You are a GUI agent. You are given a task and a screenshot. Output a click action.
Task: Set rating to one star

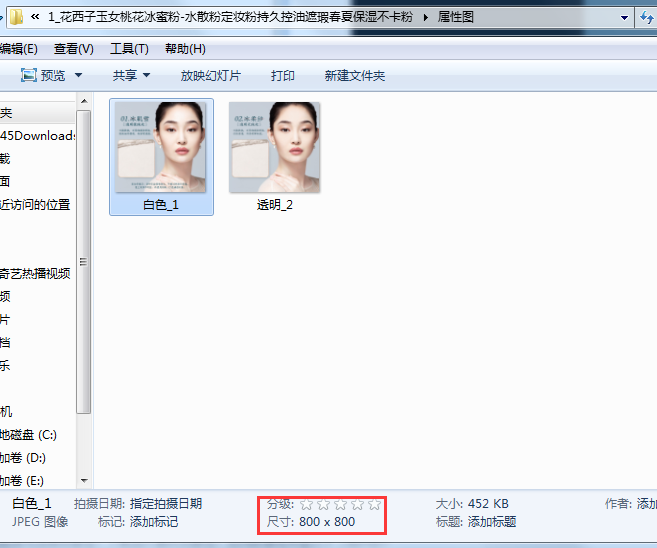(307, 504)
